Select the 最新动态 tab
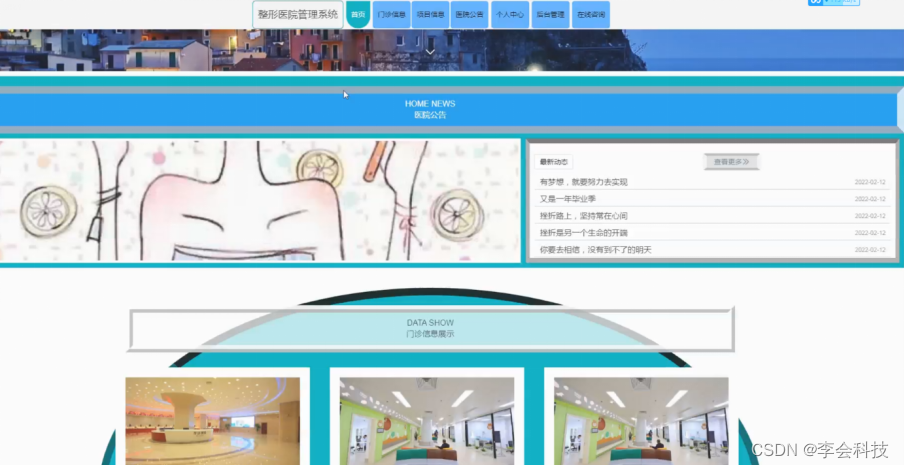The height and width of the screenshot is (468, 904). pos(553,162)
